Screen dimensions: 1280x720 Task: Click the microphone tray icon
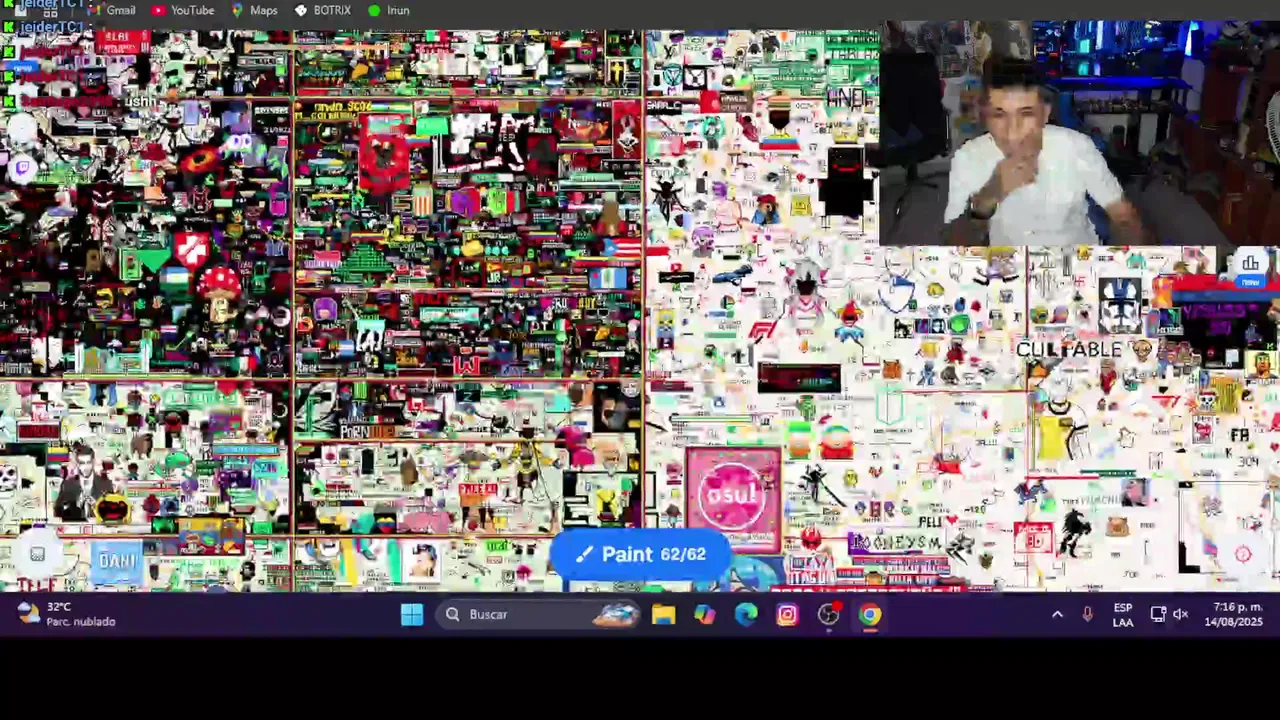[x=1087, y=614]
